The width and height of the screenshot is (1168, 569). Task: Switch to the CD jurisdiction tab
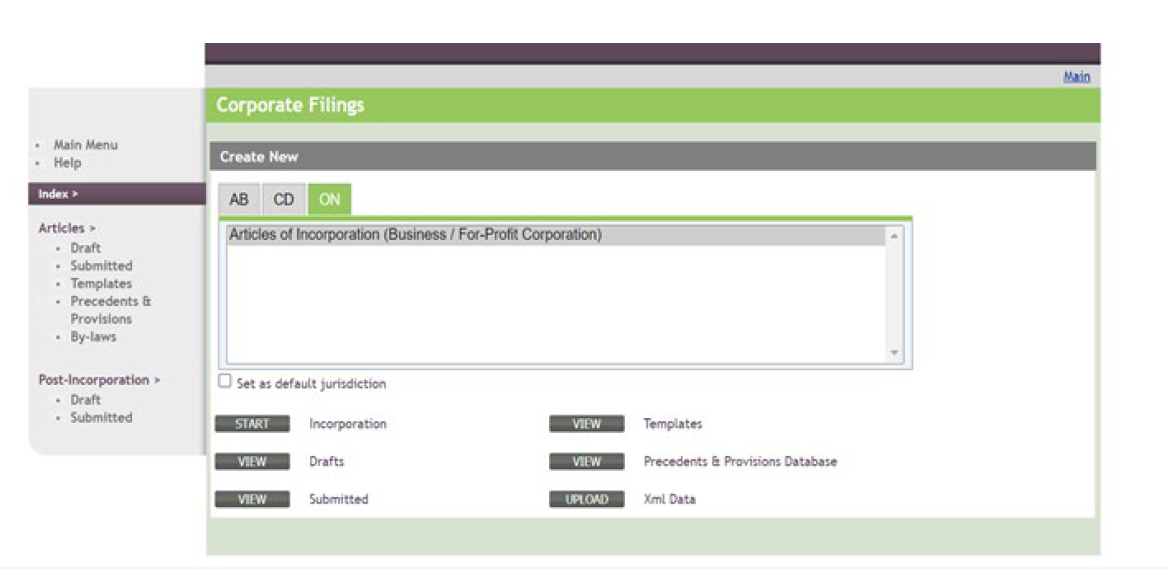click(x=284, y=200)
